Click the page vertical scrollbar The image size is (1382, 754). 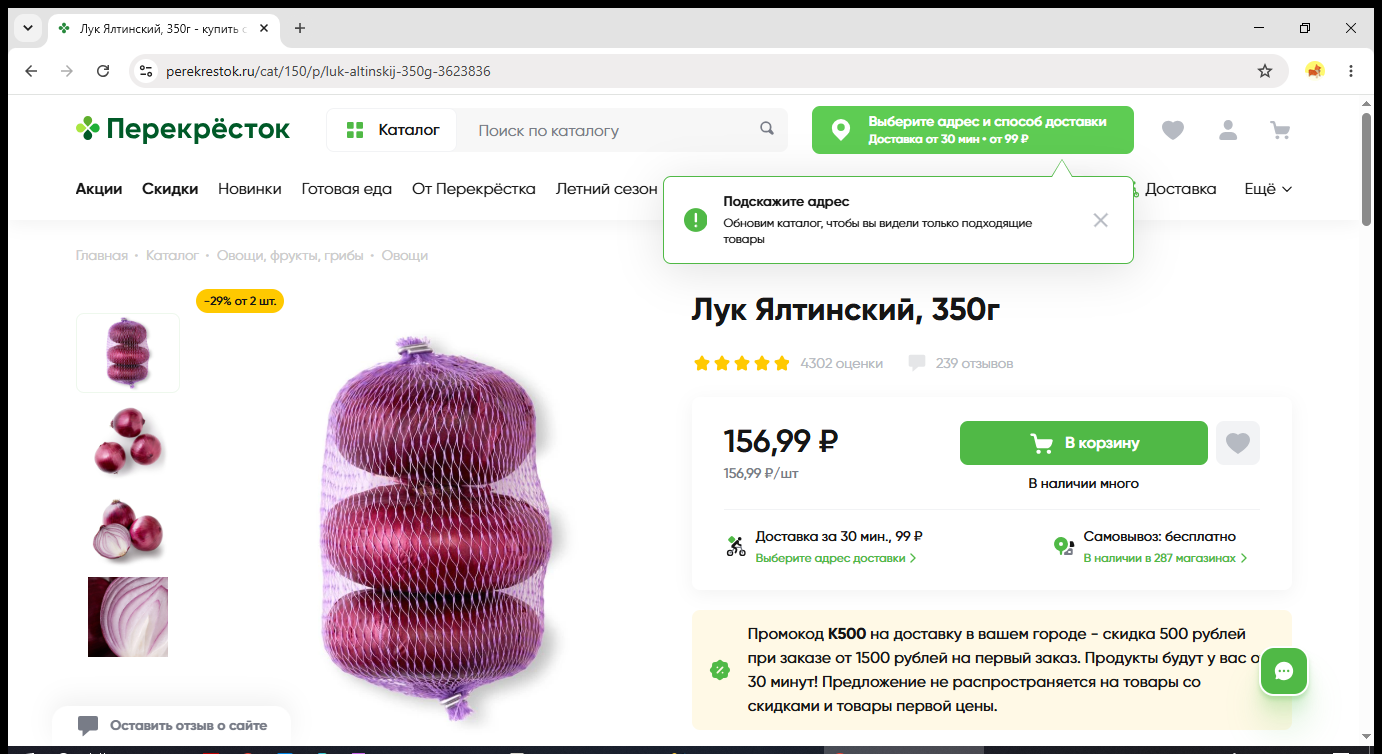click(x=1367, y=170)
